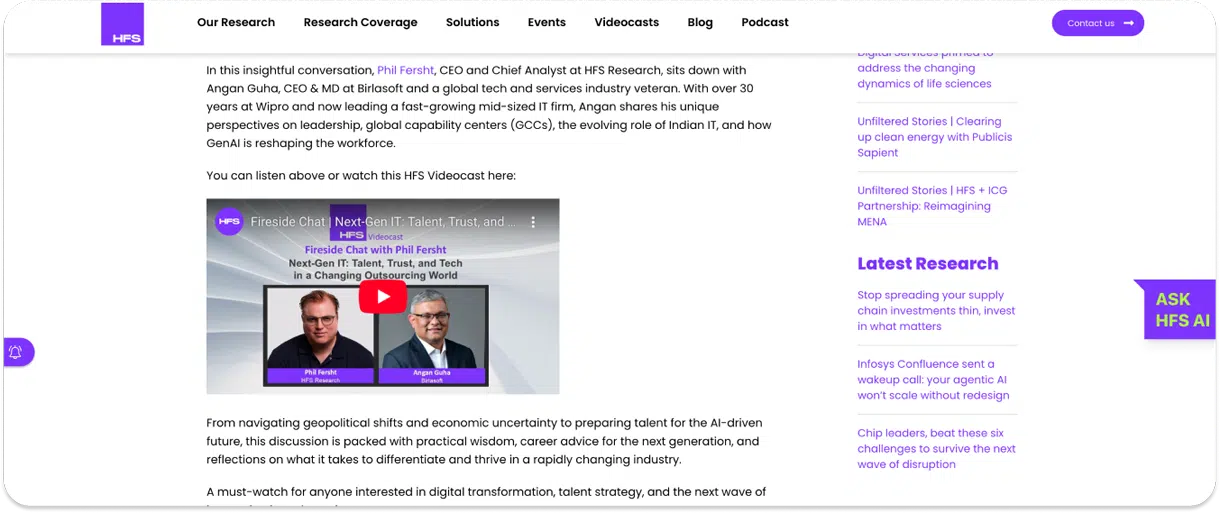The height and width of the screenshot is (513, 1220).
Task: Open Videocasts section
Action: pos(627,22)
